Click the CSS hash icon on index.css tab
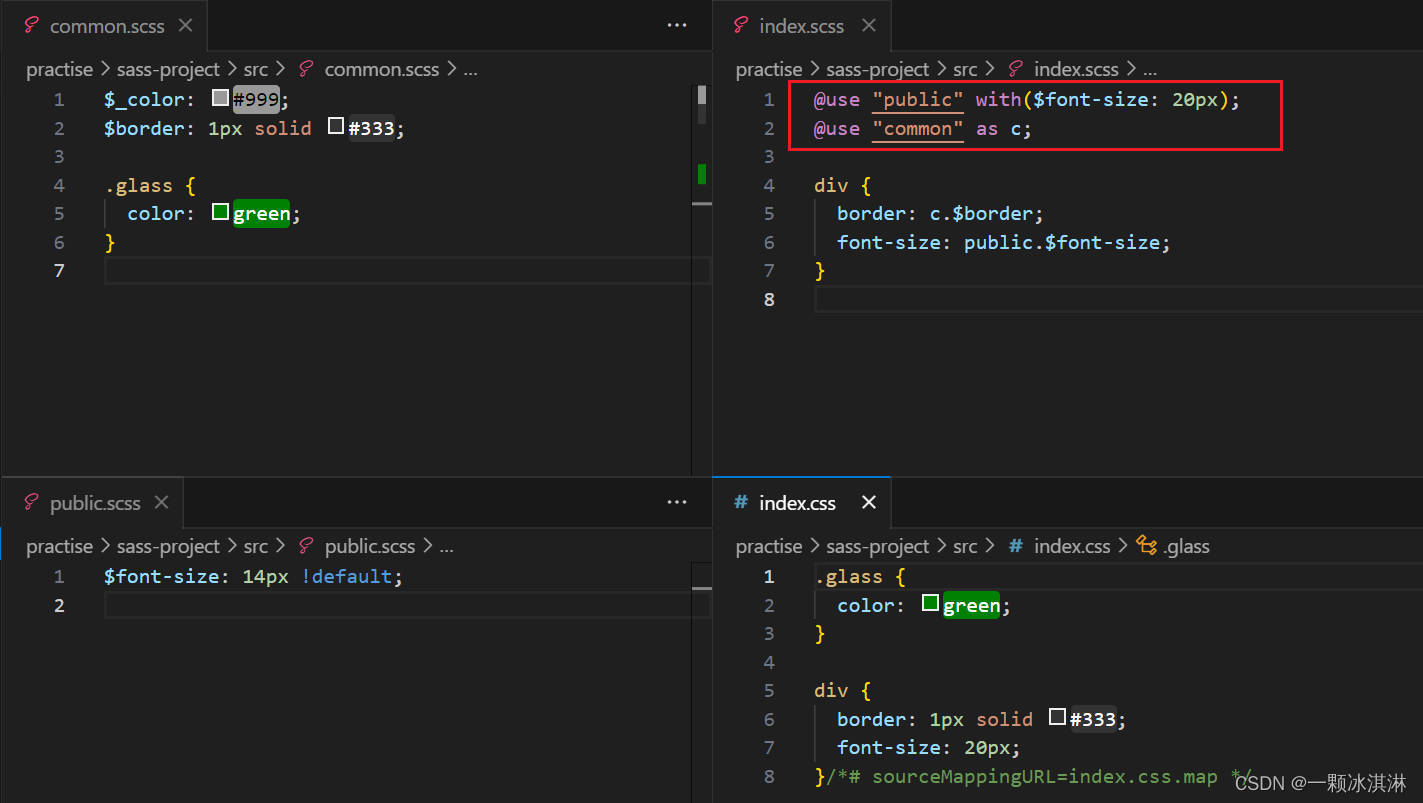Viewport: 1423px width, 803px height. point(741,503)
